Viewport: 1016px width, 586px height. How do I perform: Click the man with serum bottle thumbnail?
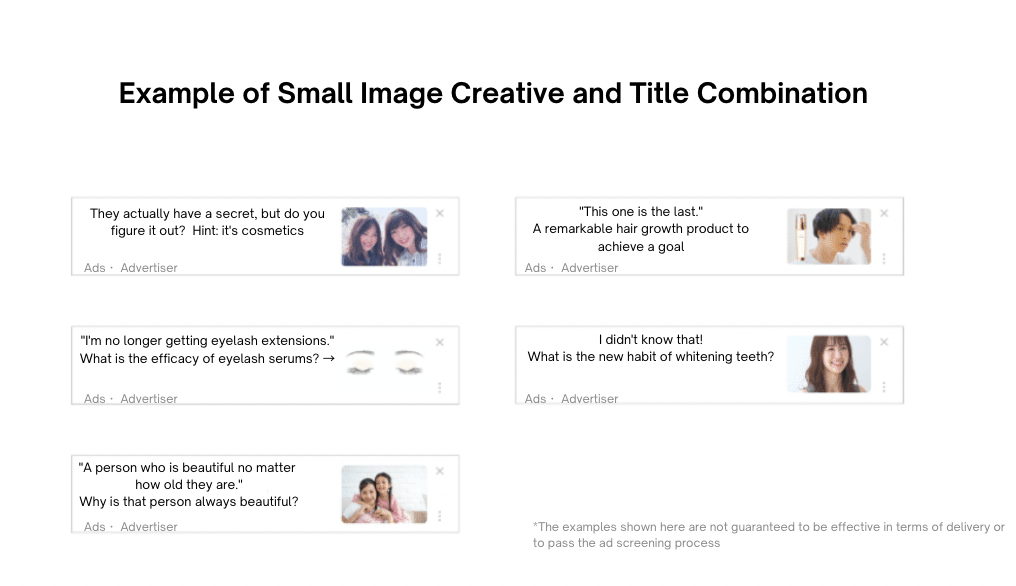829,236
